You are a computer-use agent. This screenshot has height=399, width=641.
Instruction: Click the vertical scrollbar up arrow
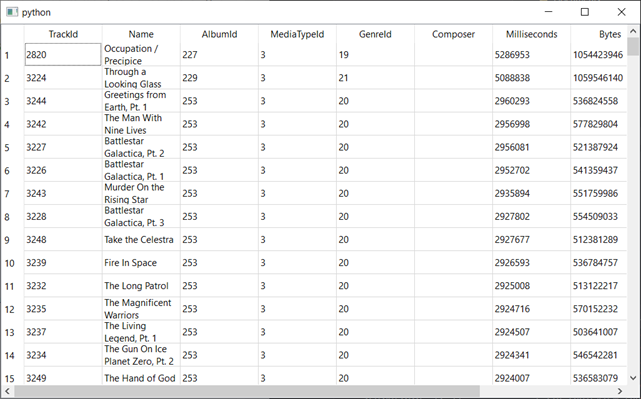click(x=633, y=31)
